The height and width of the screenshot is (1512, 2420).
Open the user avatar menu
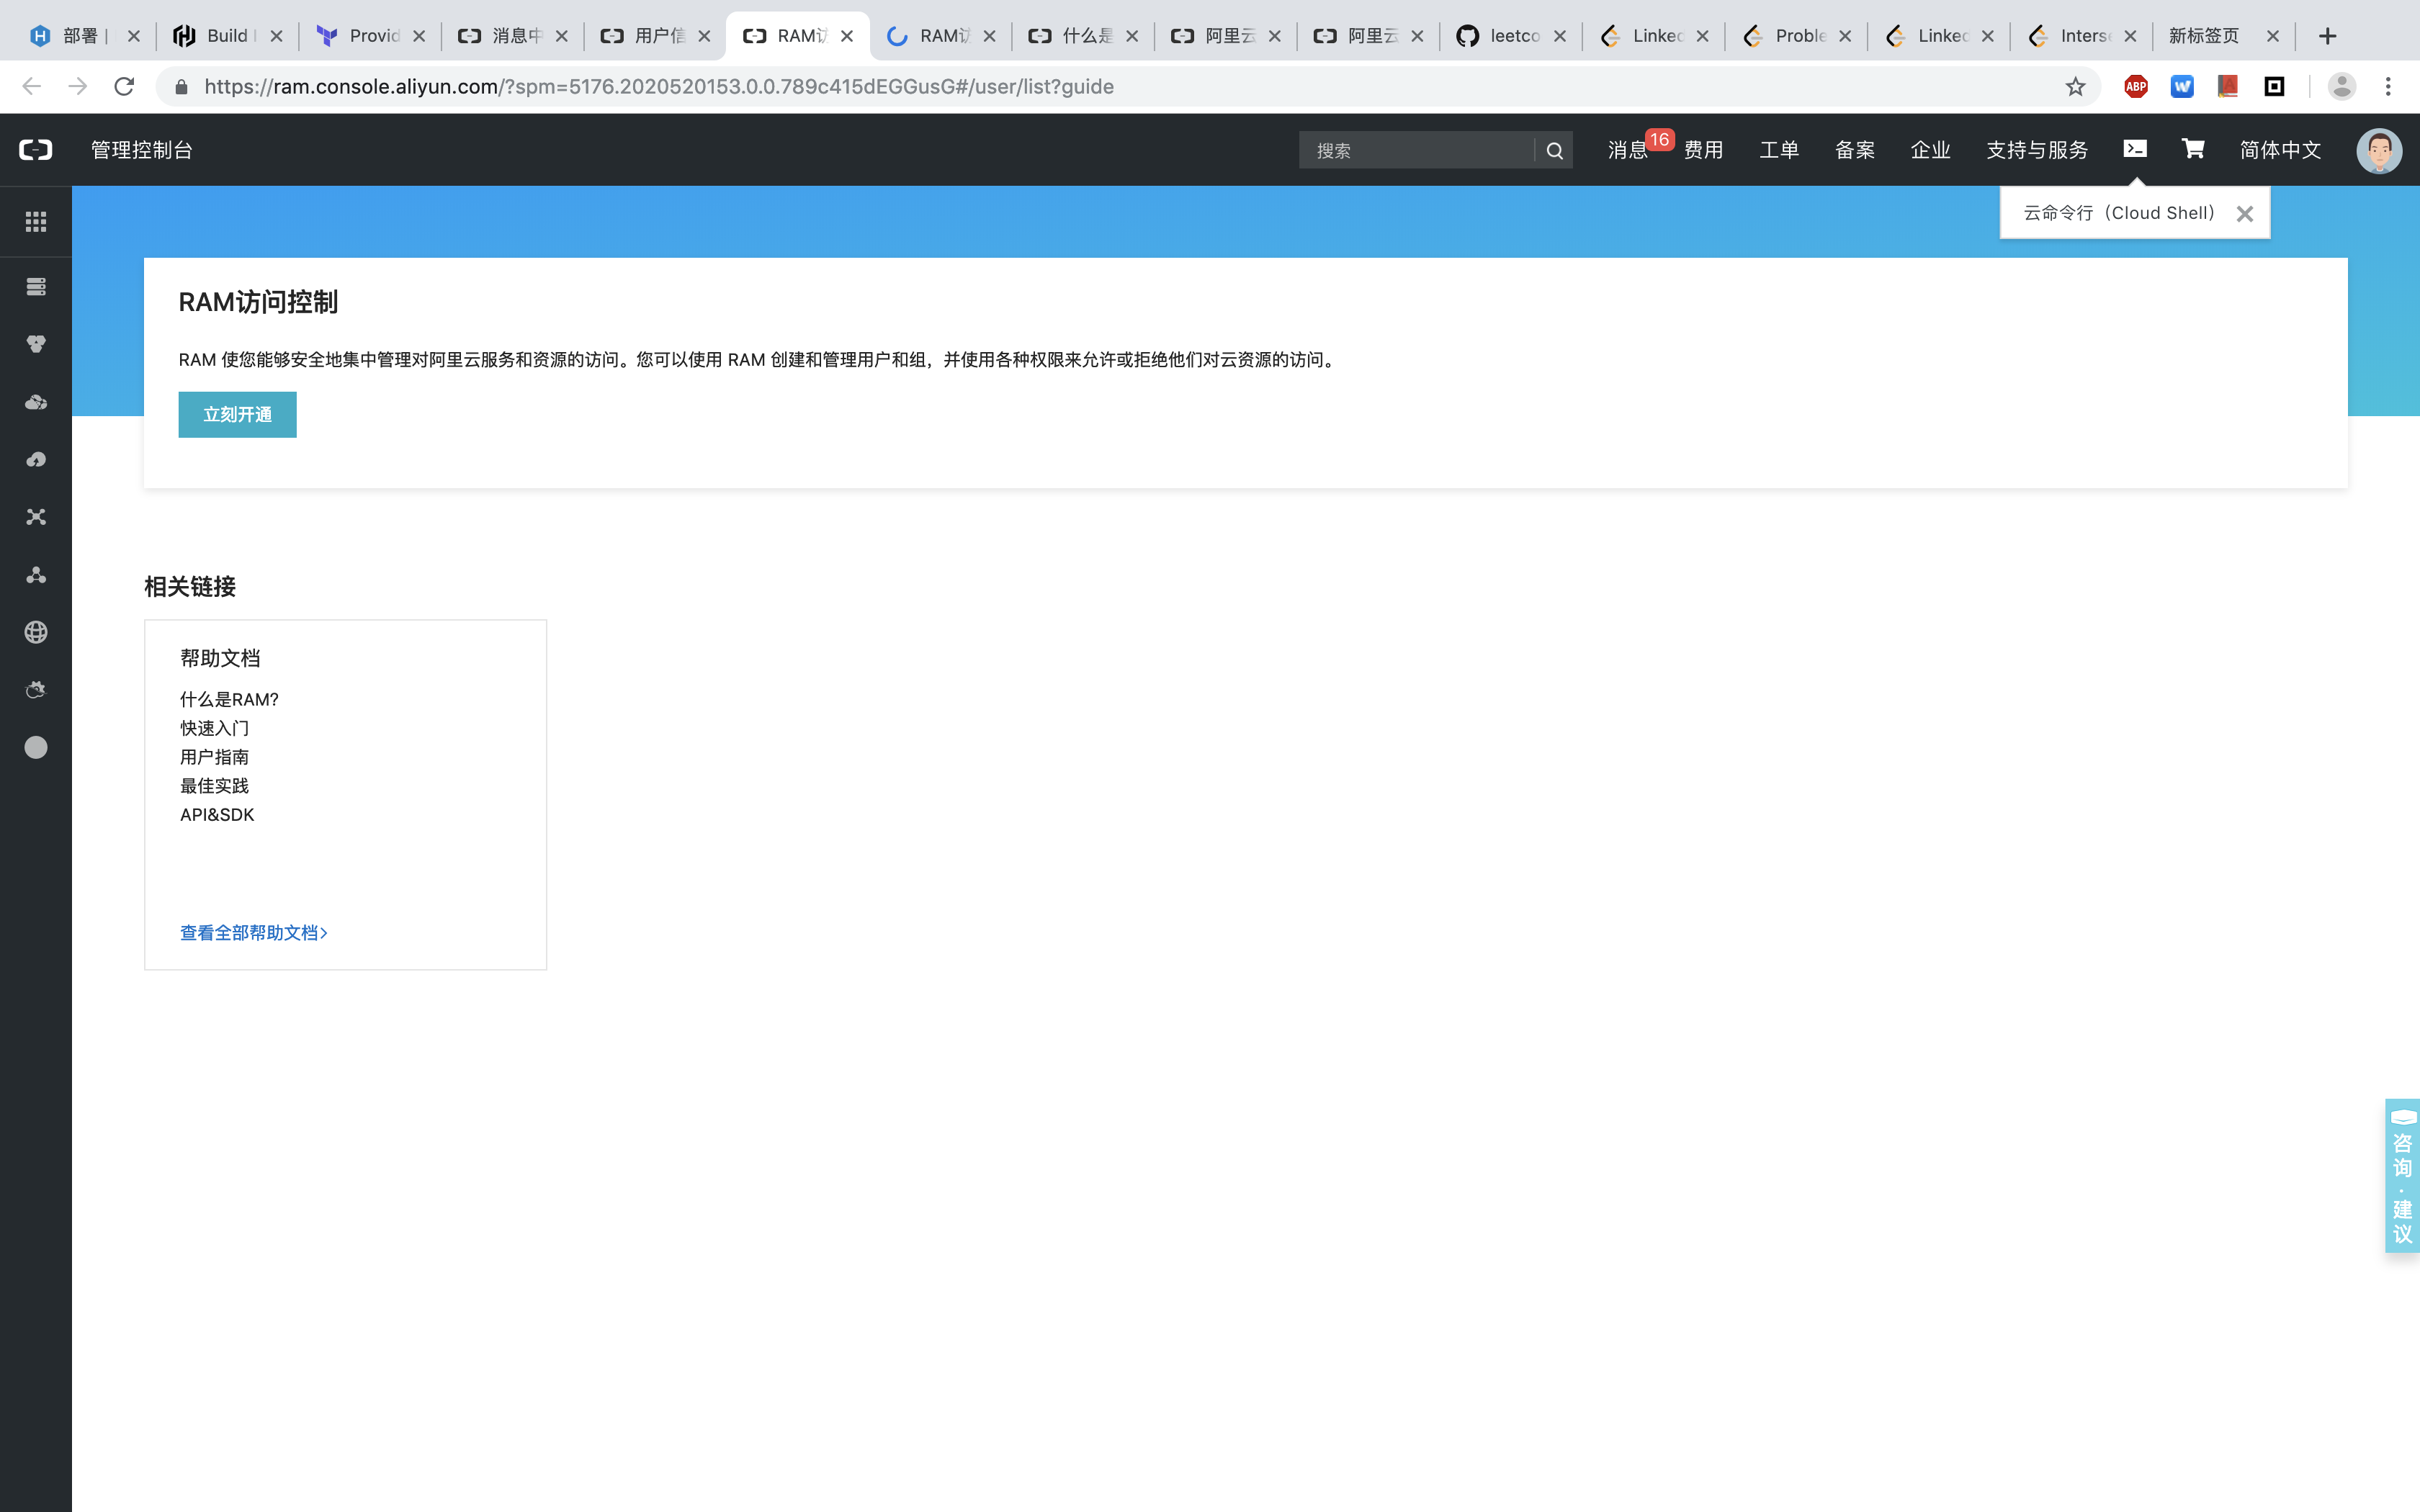[2379, 150]
